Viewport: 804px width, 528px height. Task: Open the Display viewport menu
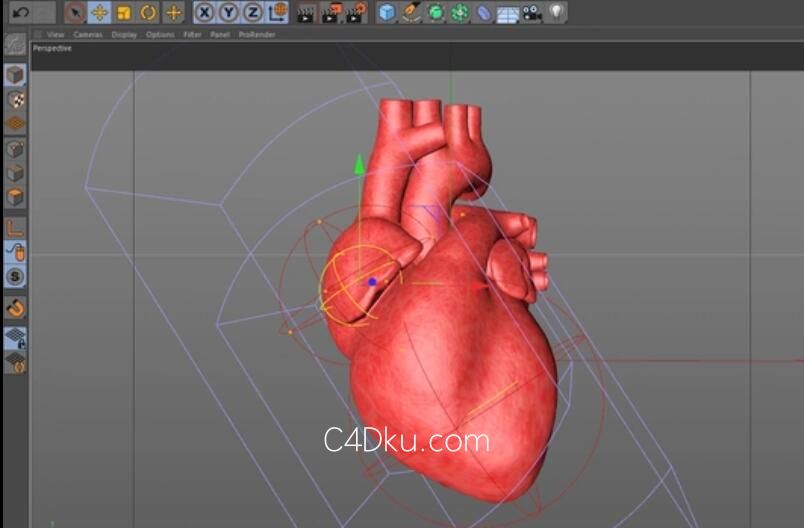pos(124,34)
